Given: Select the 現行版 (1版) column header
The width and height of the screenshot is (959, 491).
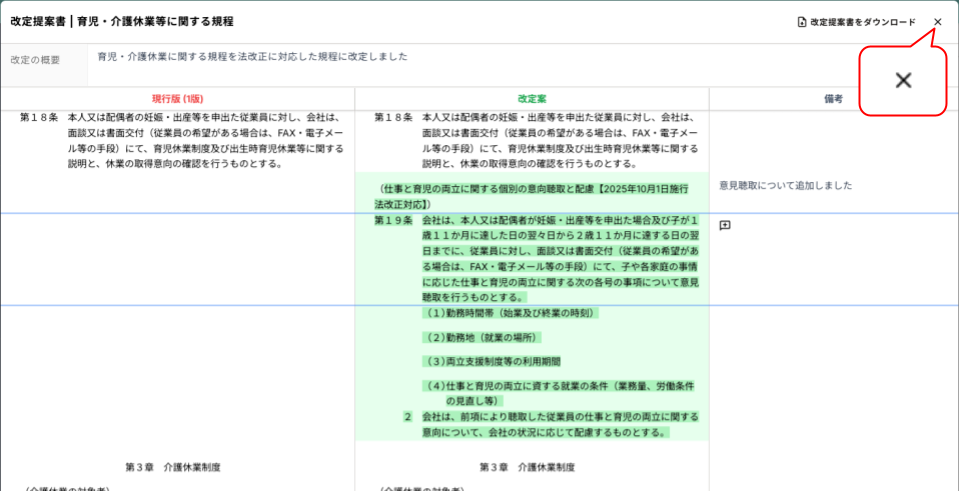Looking at the screenshot, I should 177,99.
